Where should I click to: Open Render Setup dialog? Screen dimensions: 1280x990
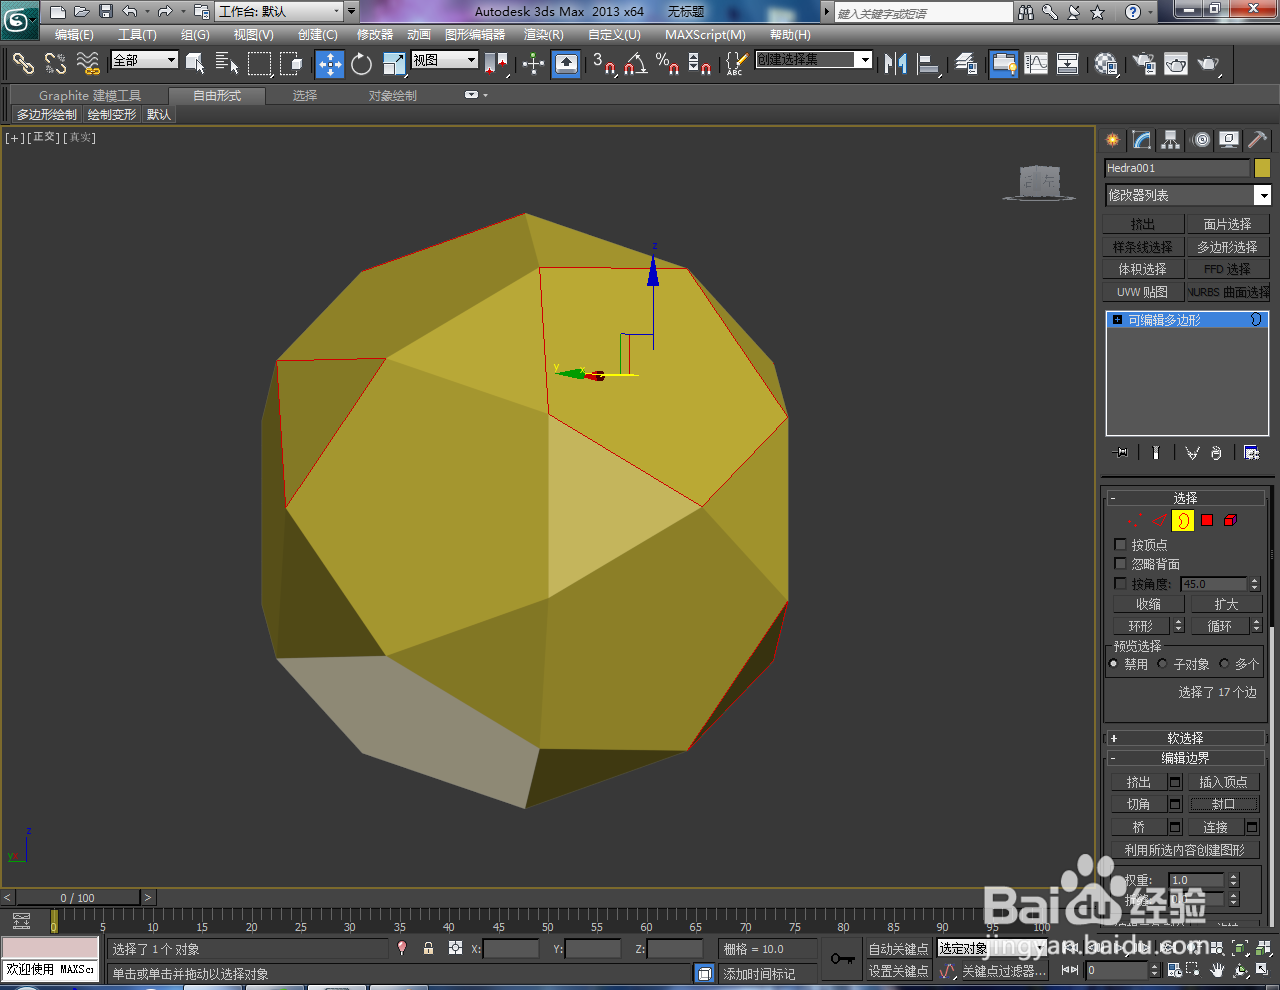(x=1144, y=64)
